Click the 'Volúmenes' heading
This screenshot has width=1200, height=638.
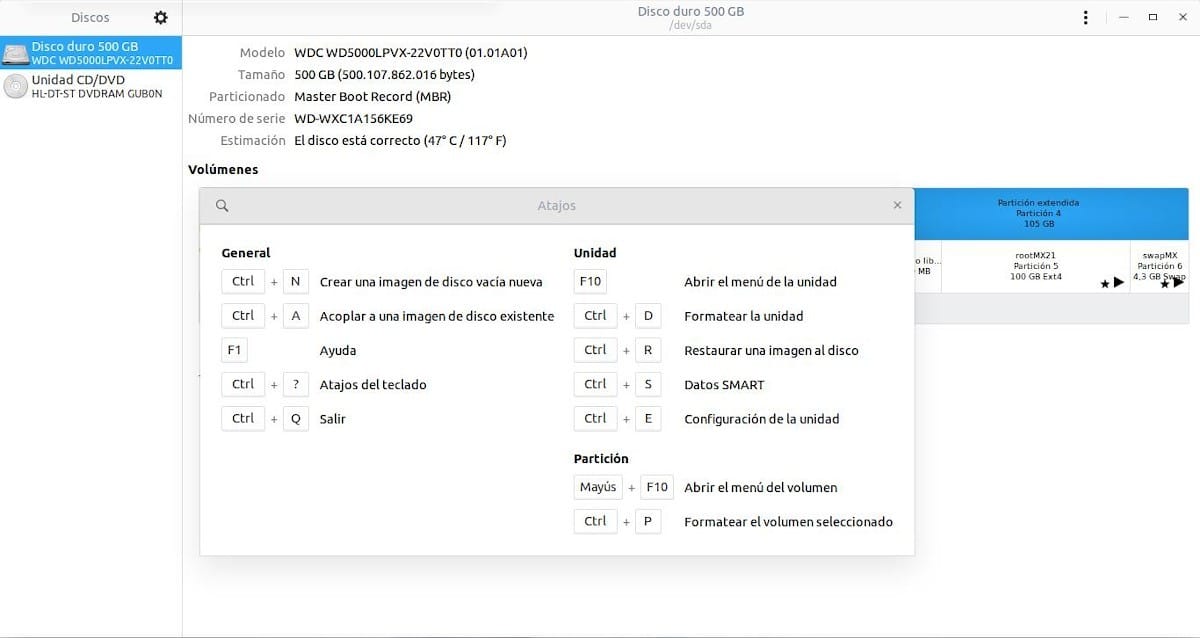pos(223,169)
